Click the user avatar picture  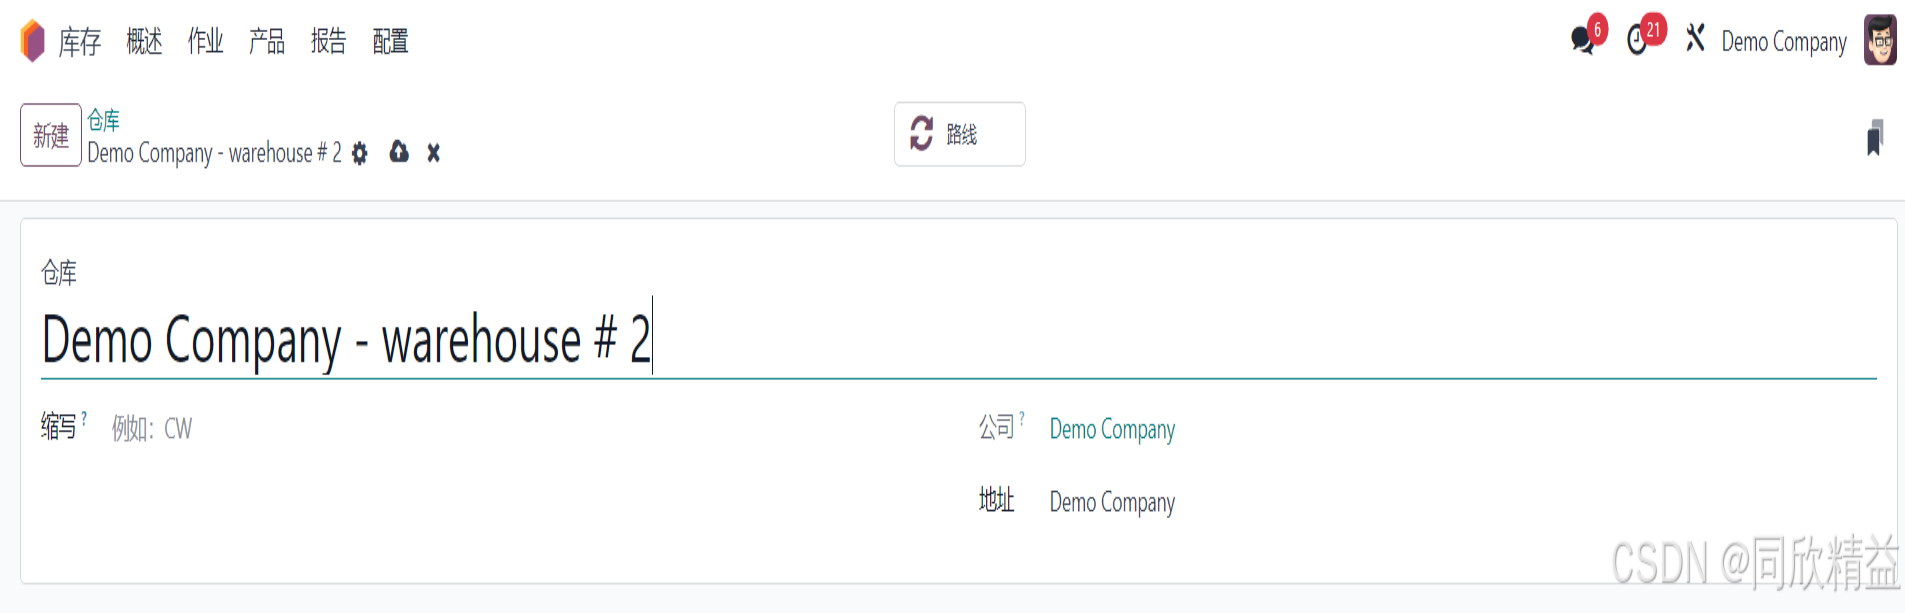coord(1880,40)
